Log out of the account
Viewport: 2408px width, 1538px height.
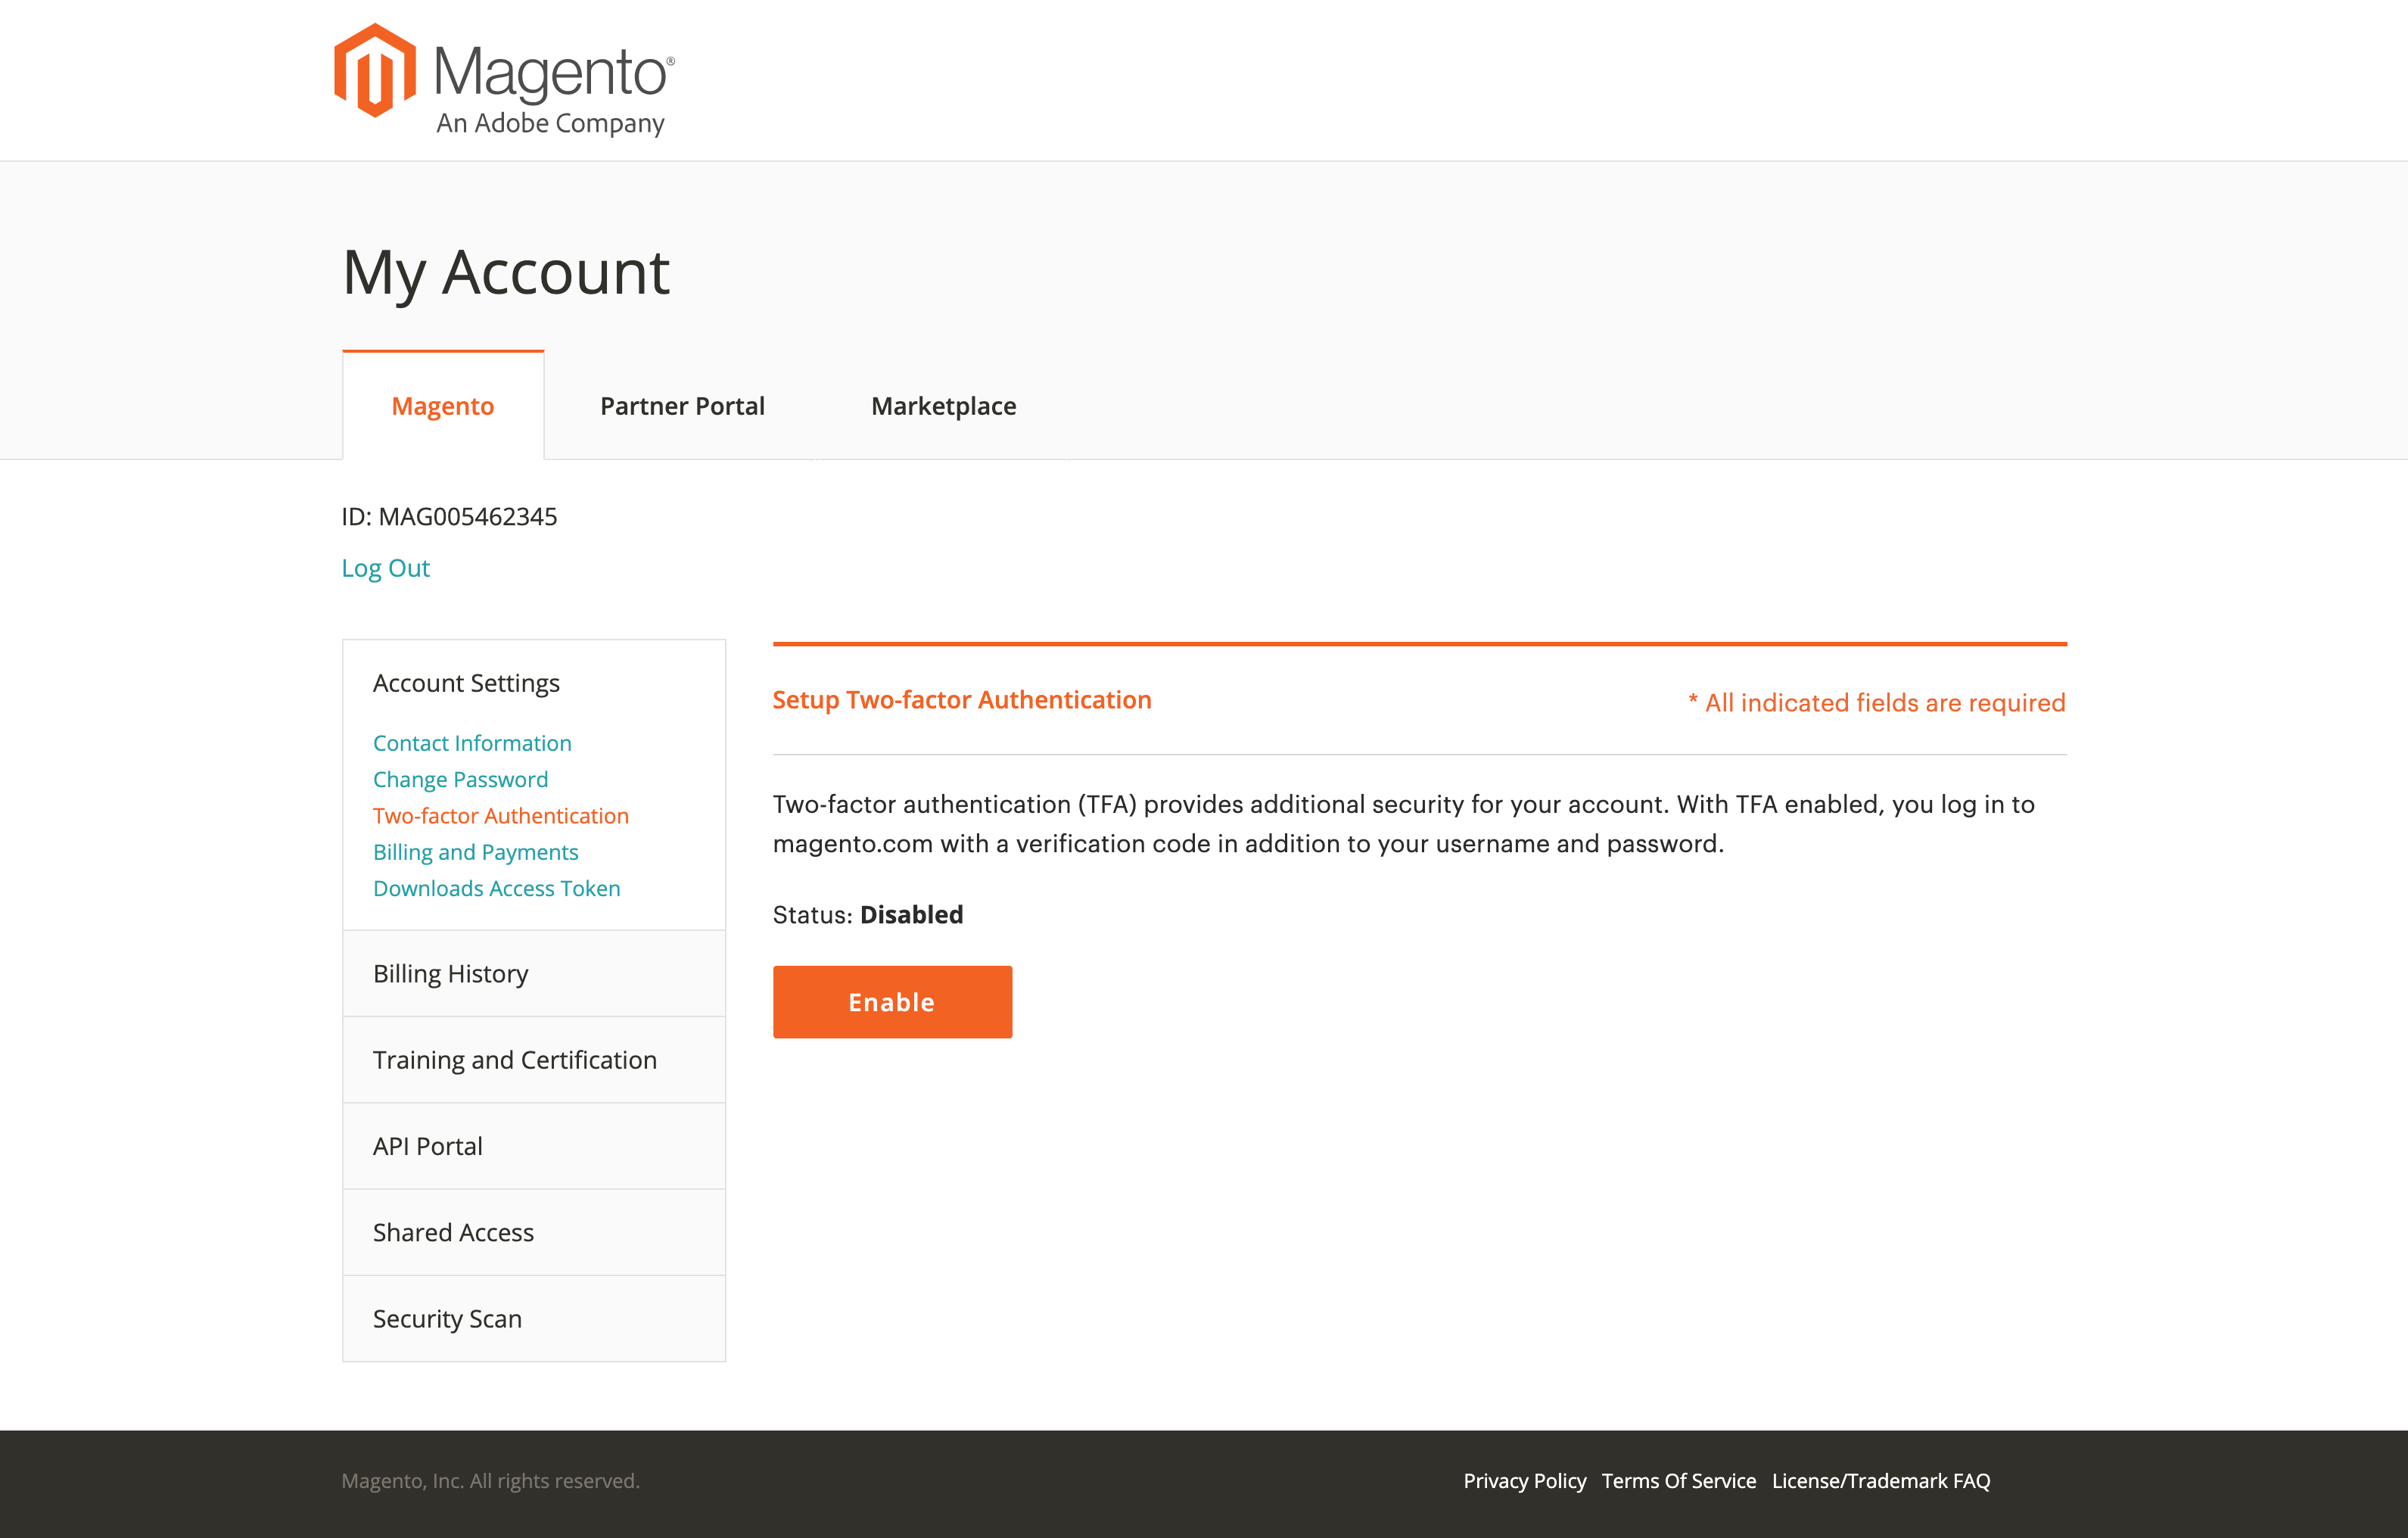click(x=385, y=568)
